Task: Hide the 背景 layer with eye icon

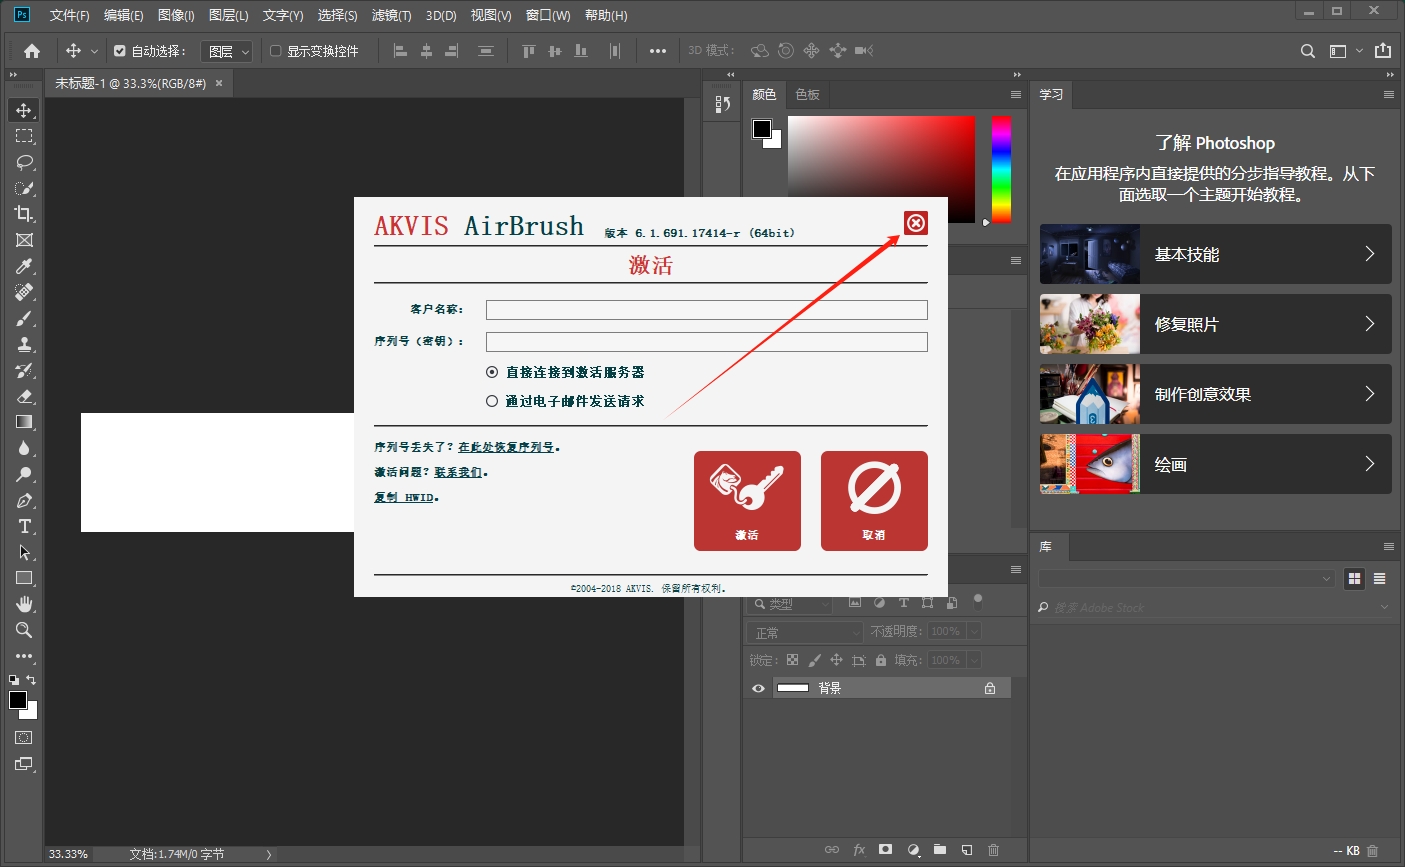Action: click(x=758, y=688)
